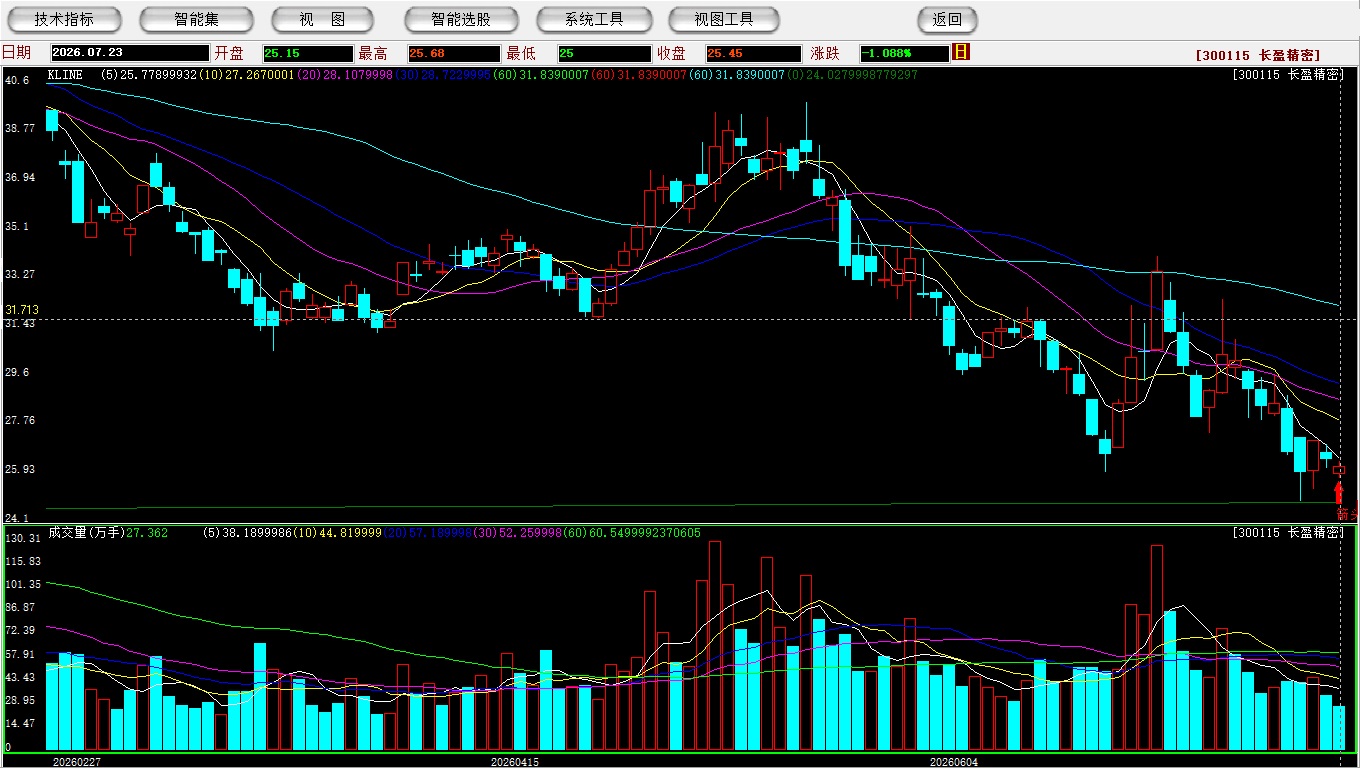Select the 开盘 value field 25.15
The image size is (1360, 768).
308,53
